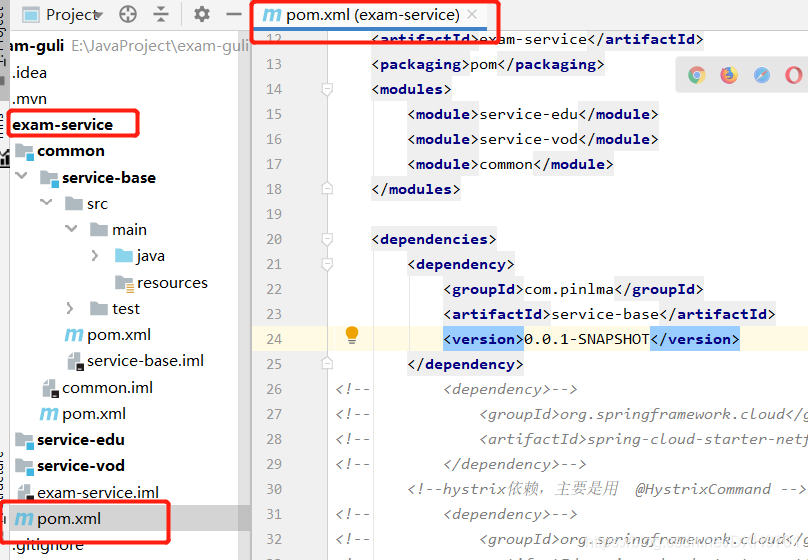808x560 pixels.
Task: Click the hystrix comment on line 30
Action: point(607,489)
